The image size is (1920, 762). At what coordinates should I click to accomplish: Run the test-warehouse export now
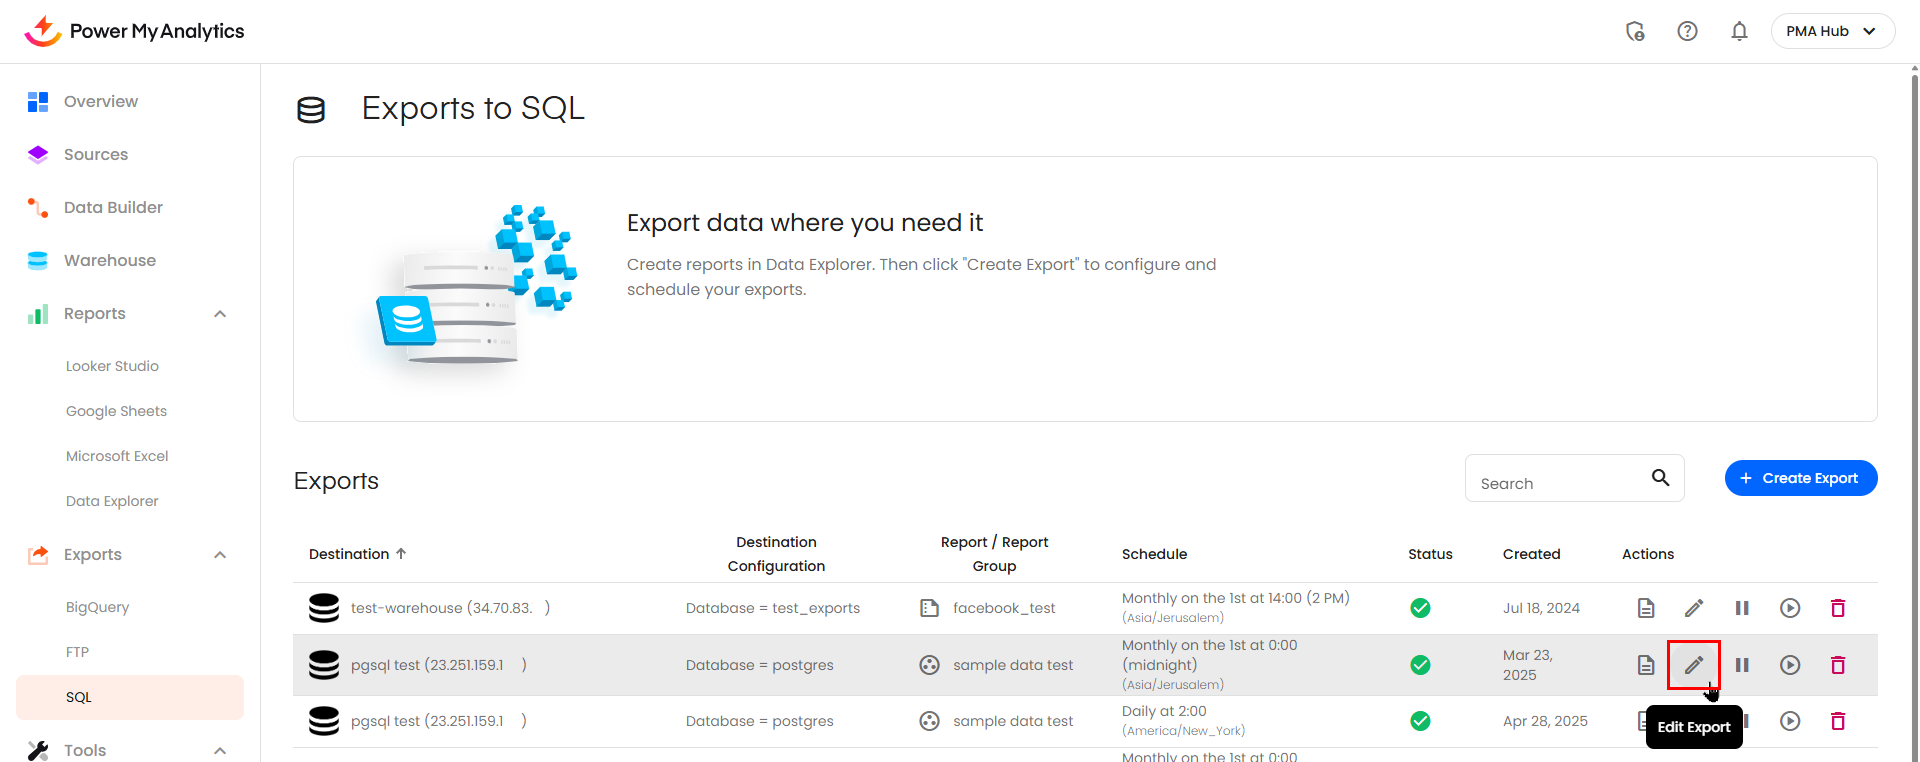(1789, 608)
